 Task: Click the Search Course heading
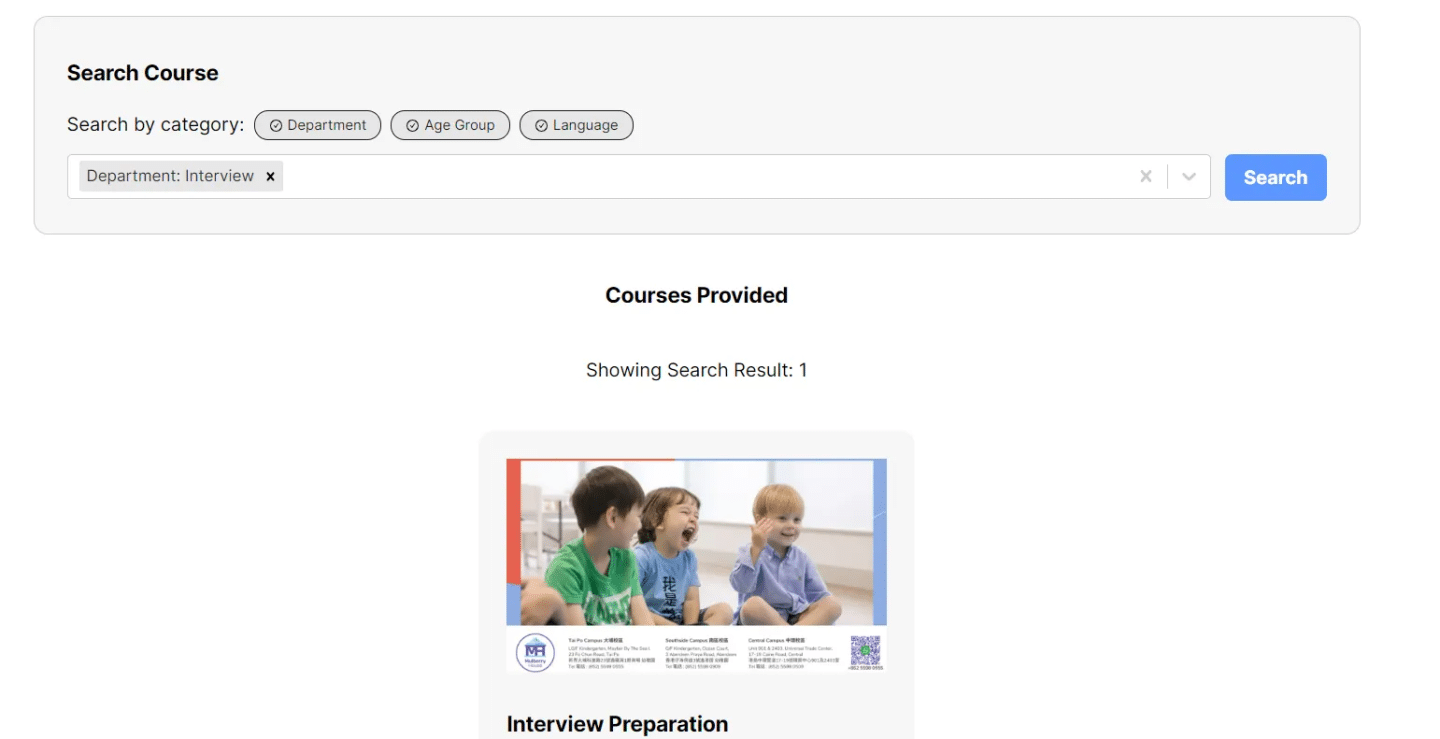point(142,73)
